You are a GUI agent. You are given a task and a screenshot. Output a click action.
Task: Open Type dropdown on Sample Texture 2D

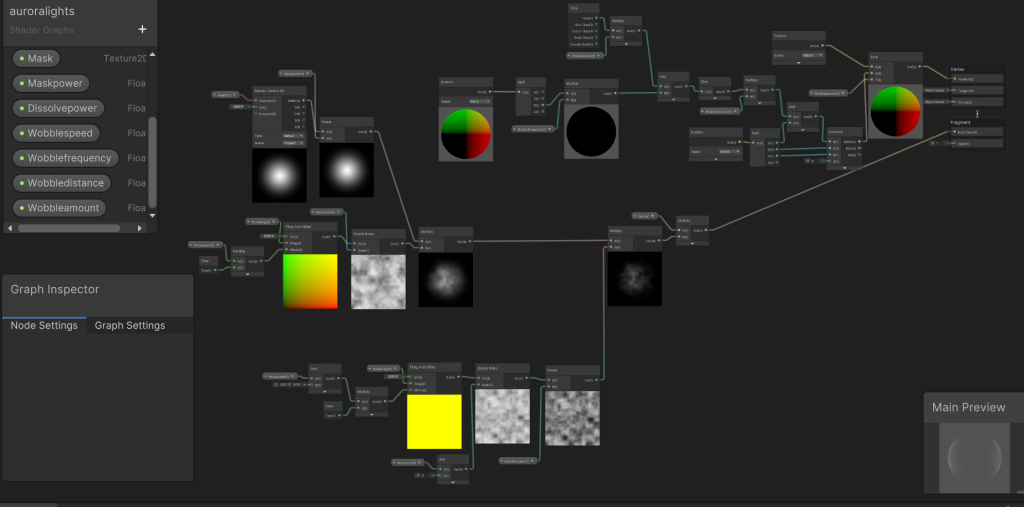(x=293, y=135)
